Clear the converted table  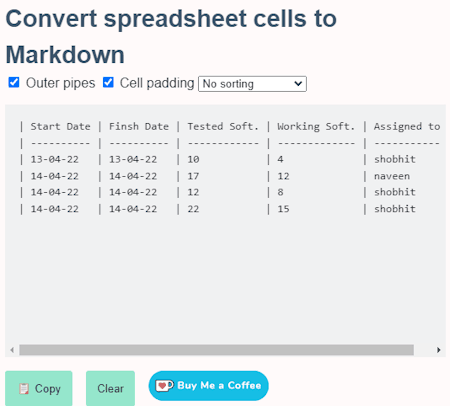[110, 388]
